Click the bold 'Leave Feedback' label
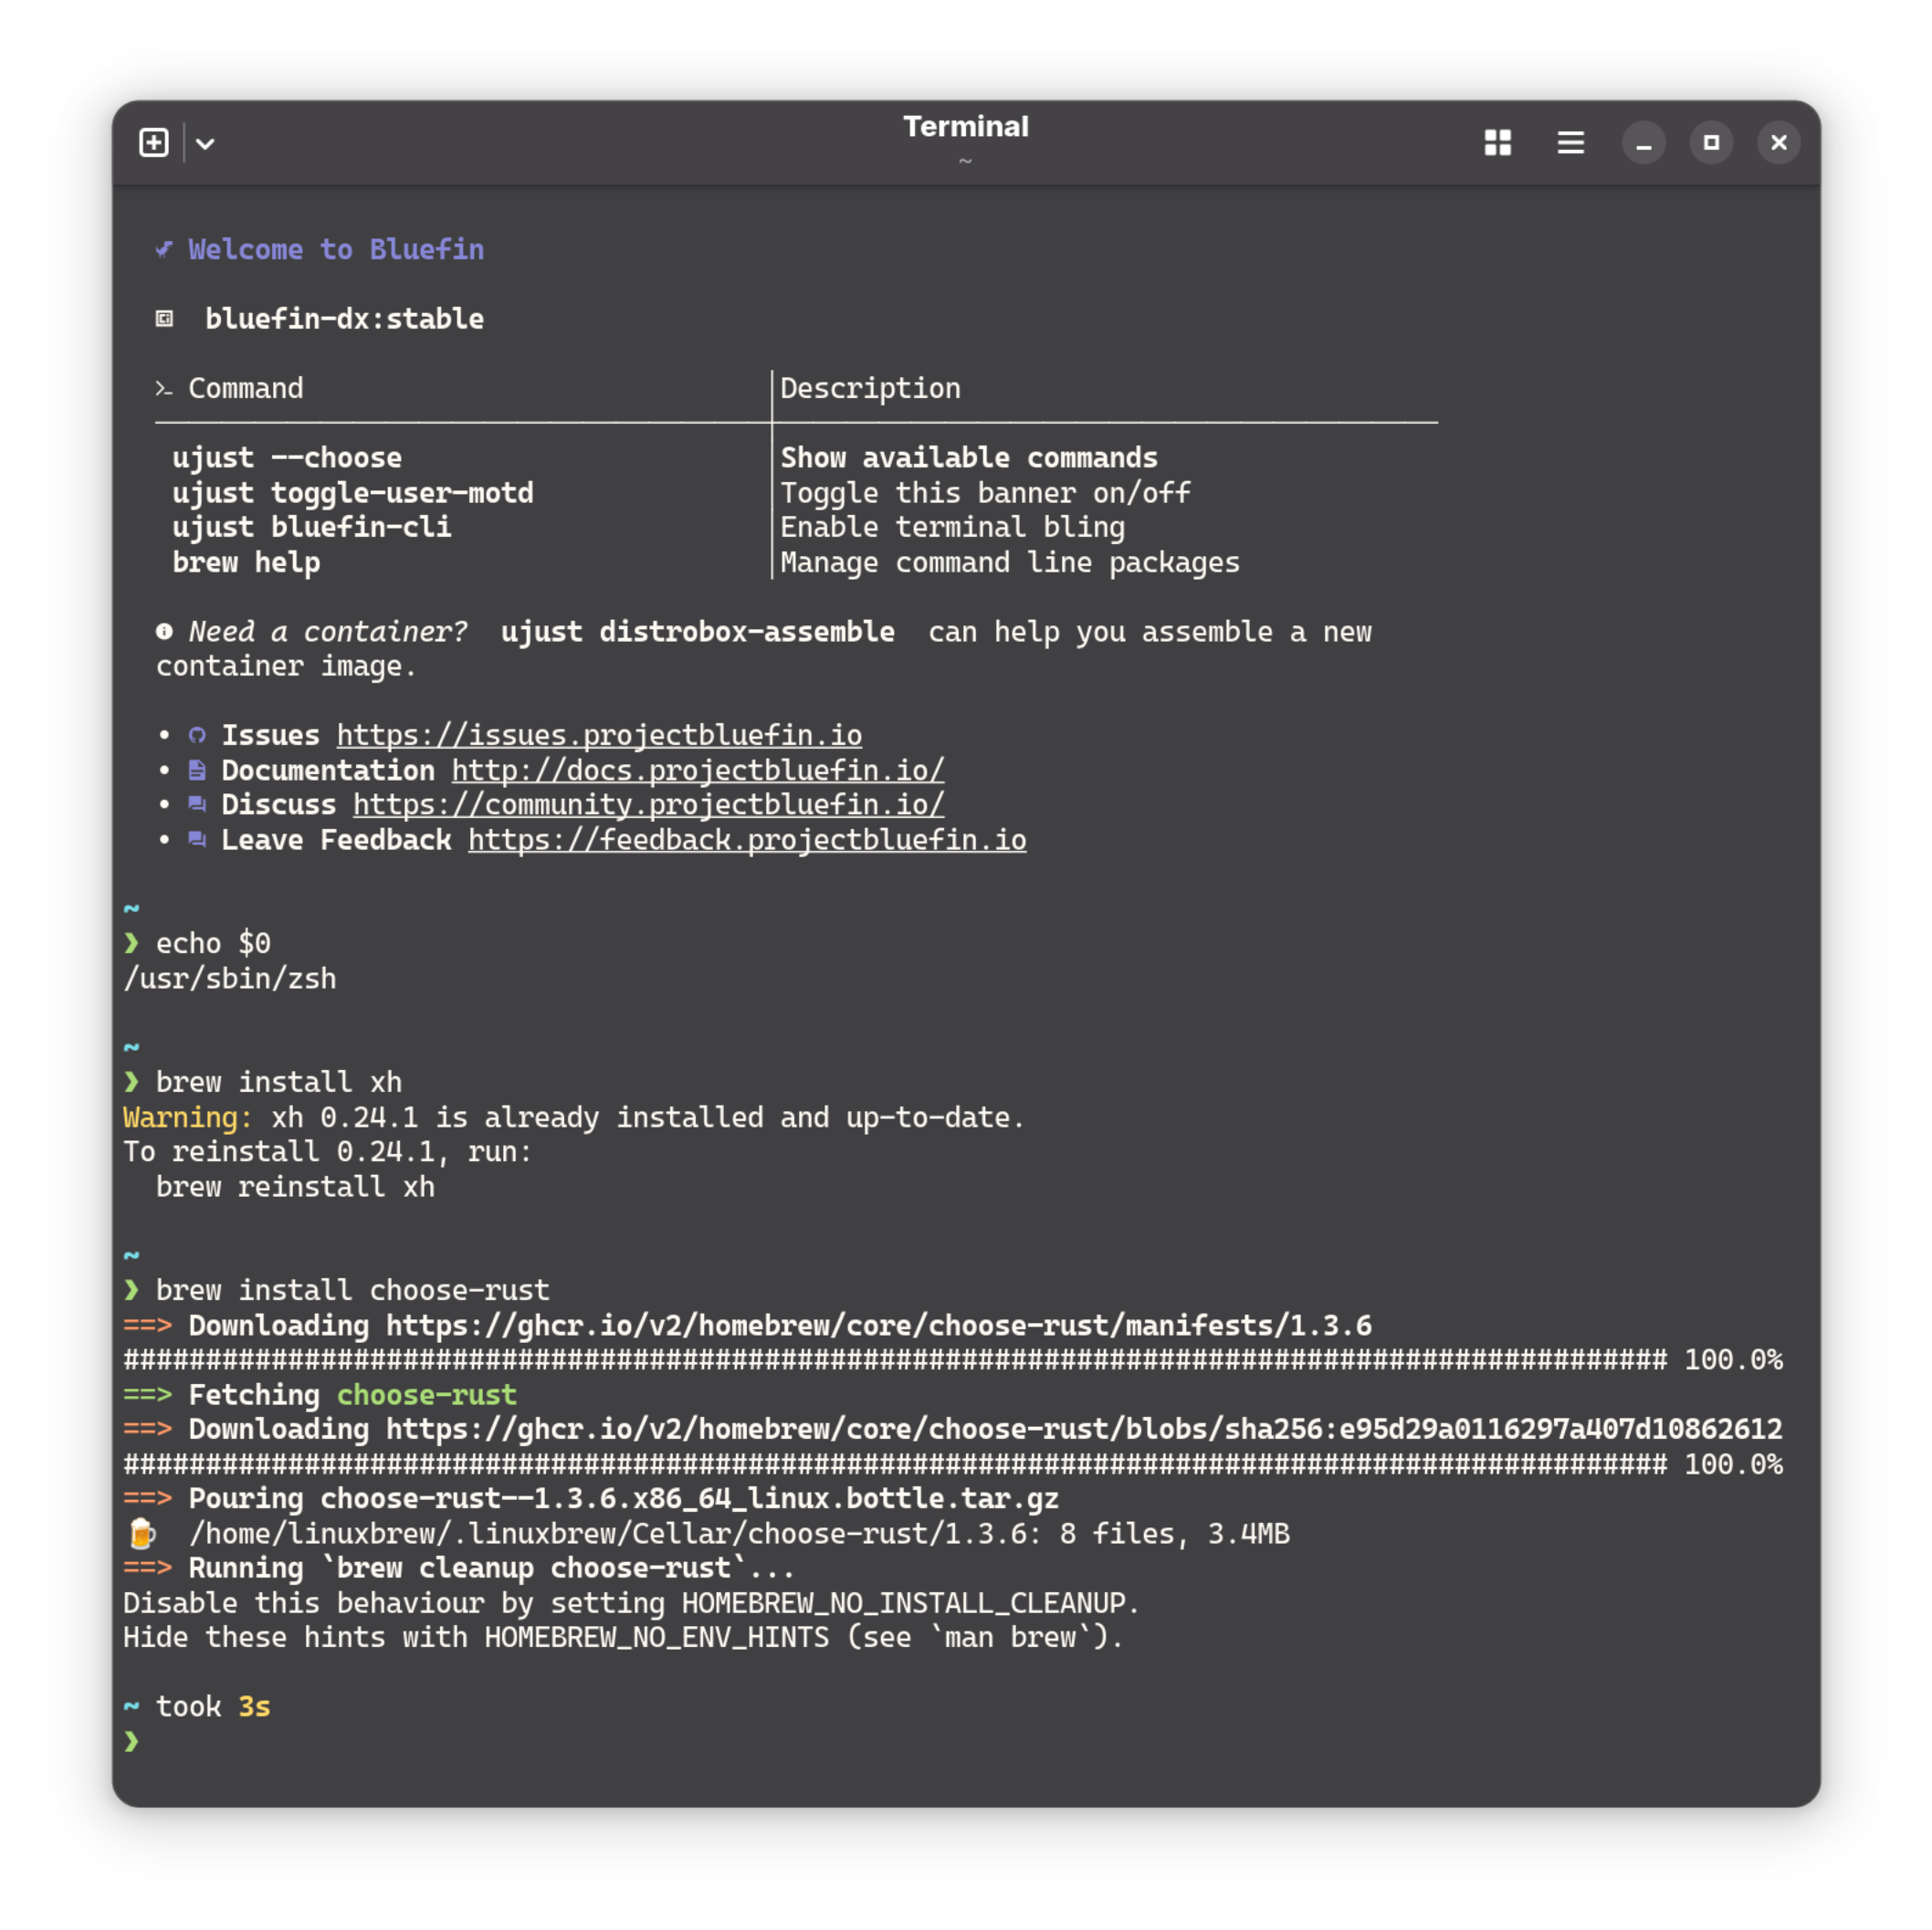1932x1930 pixels. point(336,839)
